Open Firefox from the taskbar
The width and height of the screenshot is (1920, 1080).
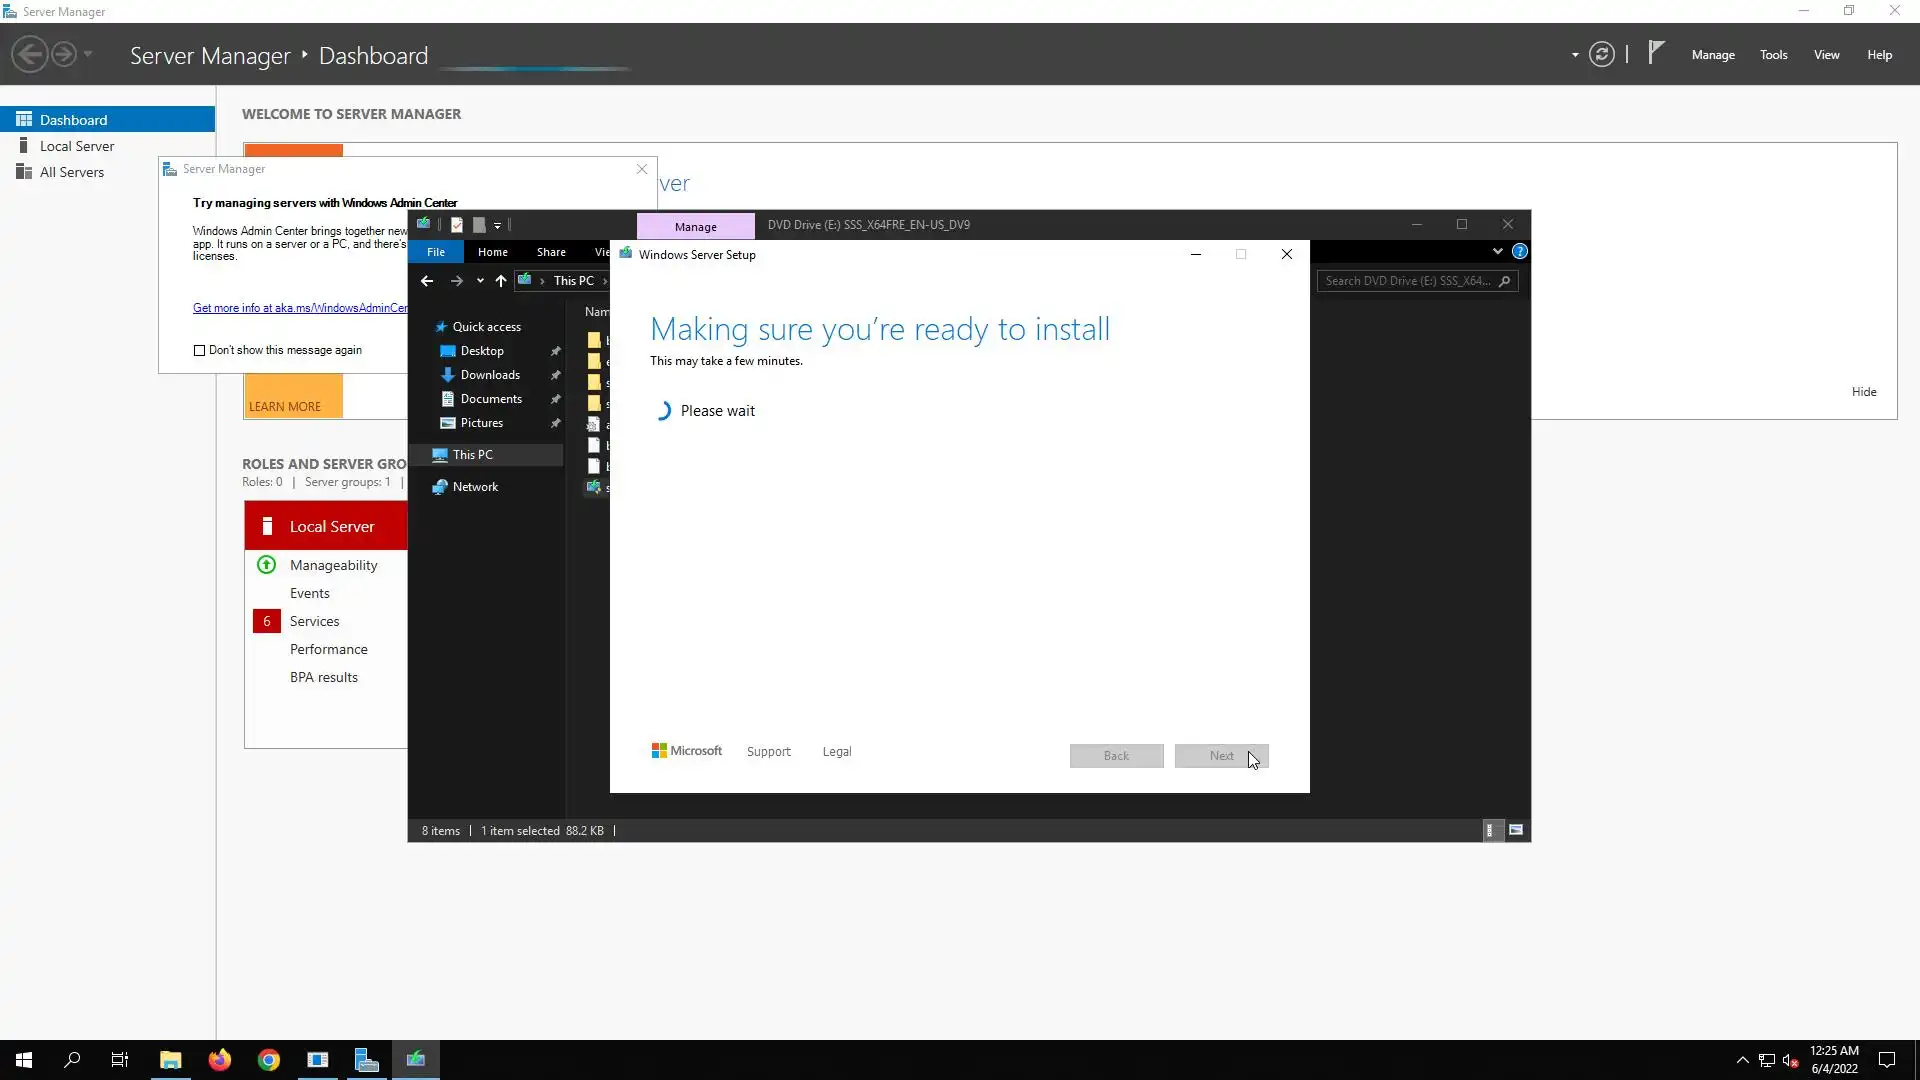[x=219, y=1060]
